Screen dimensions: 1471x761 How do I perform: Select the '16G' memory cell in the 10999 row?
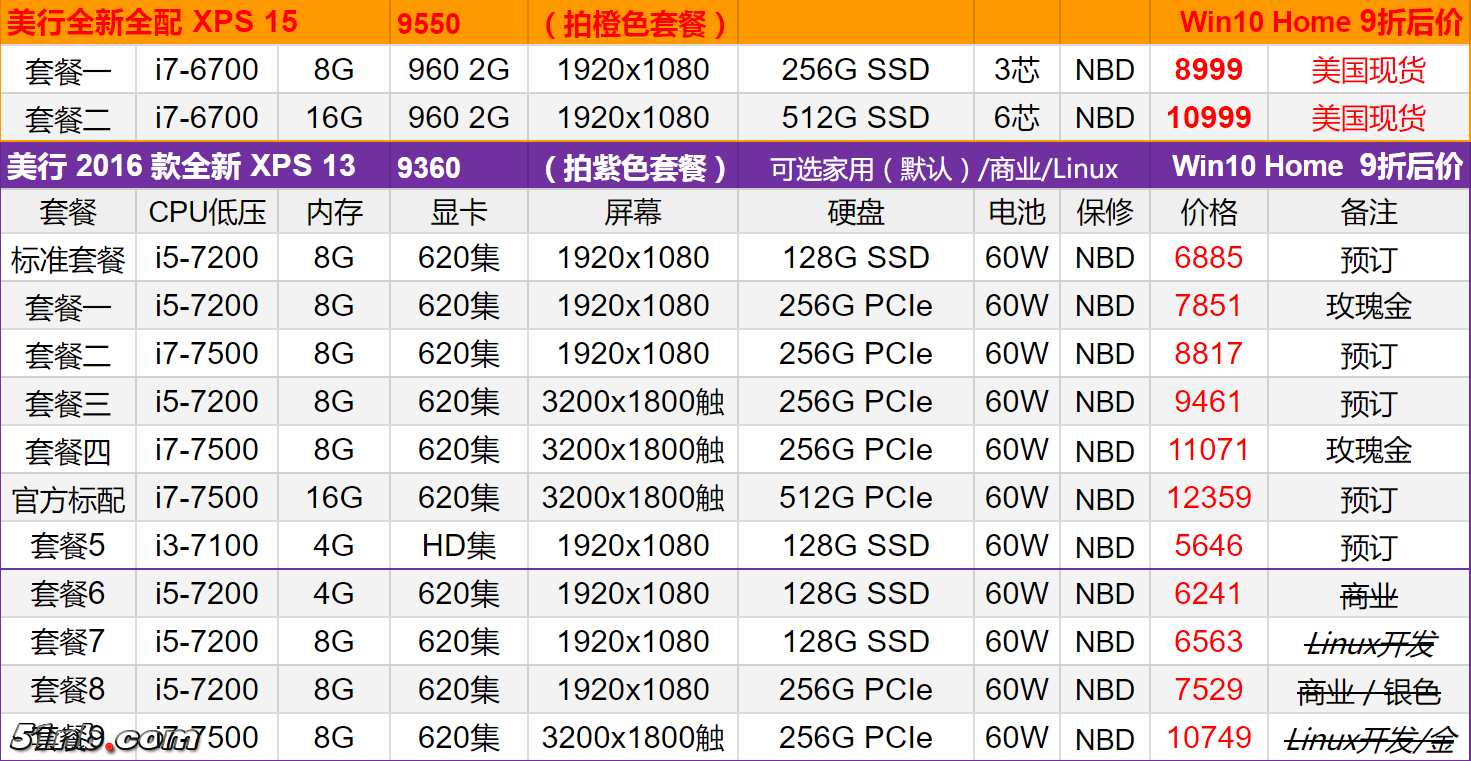(x=334, y=118)
